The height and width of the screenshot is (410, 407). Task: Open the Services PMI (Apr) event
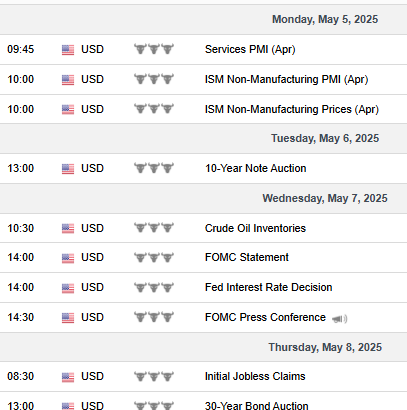250,49
